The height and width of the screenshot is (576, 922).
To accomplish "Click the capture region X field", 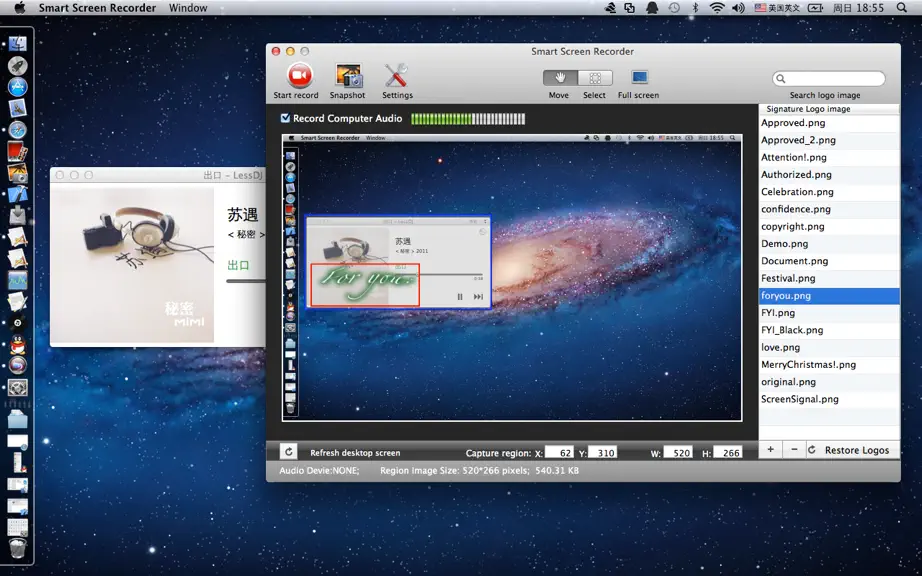I will click(x=559, y=452).
